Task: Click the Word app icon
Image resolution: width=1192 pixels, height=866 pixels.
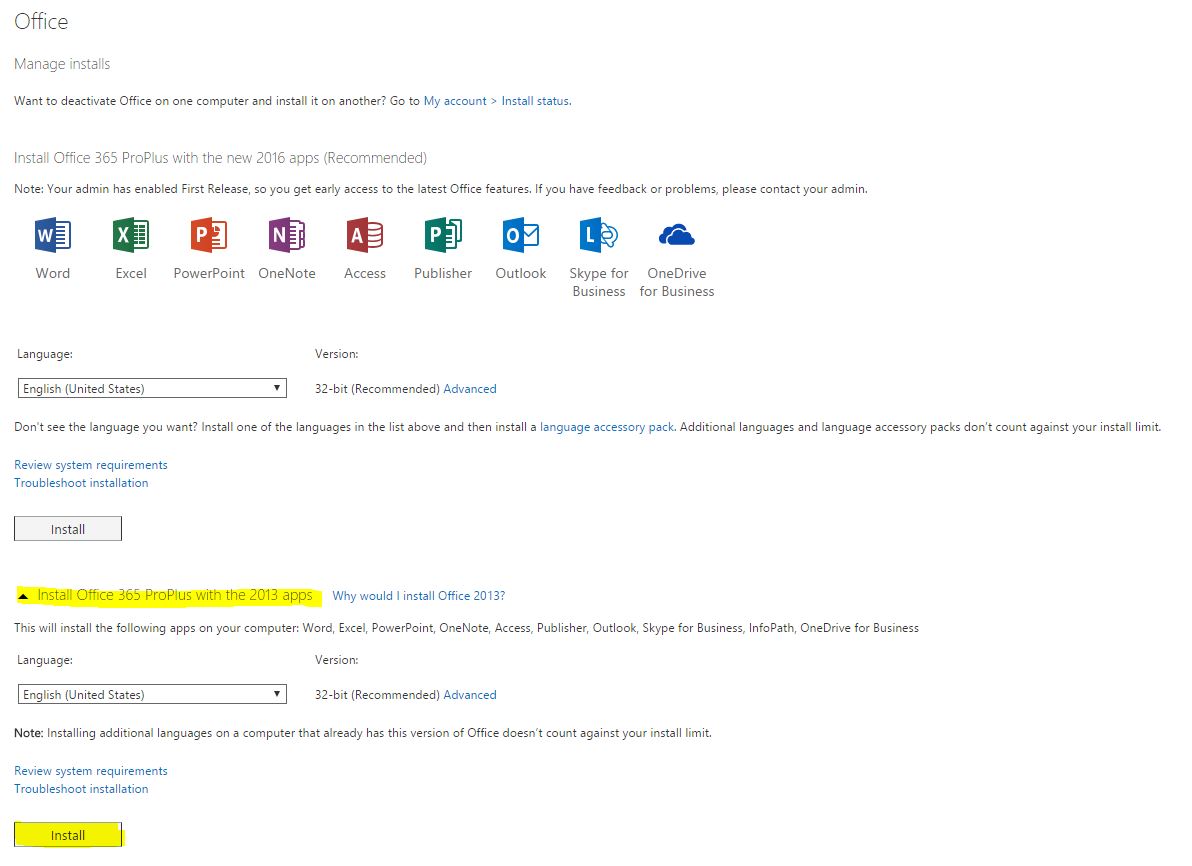Action: (52, 235)
